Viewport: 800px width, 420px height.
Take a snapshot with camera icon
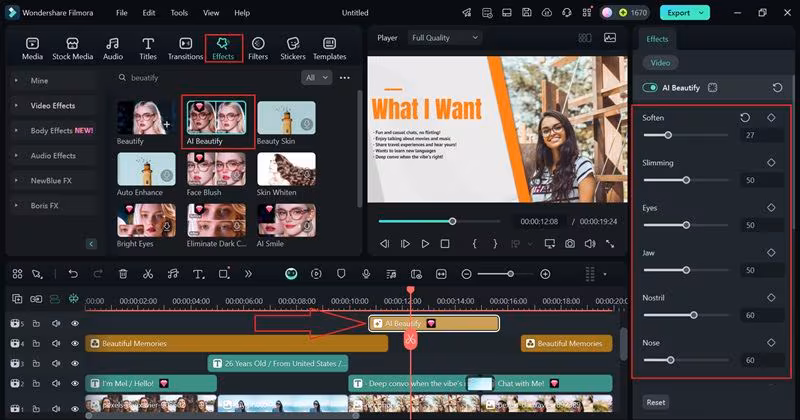pyautogui.click(x=569, y=244)
